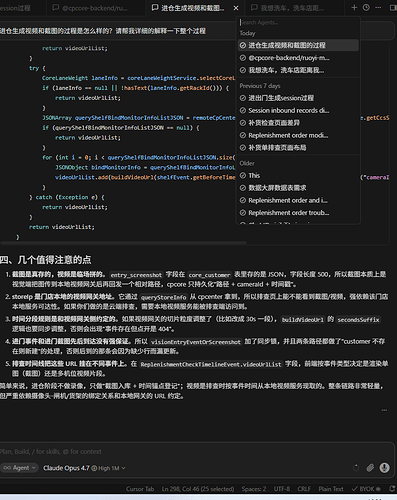397x500 pixels.
Task: Click the JSONArray queryShelfBindMonitorInfoListJSON line
Action: 138,118
